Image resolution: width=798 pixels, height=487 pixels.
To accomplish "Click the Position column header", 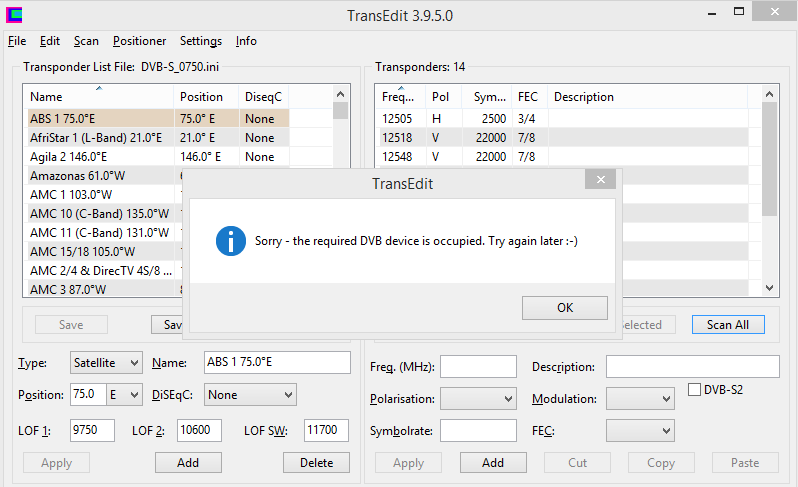I will (206, 97).
